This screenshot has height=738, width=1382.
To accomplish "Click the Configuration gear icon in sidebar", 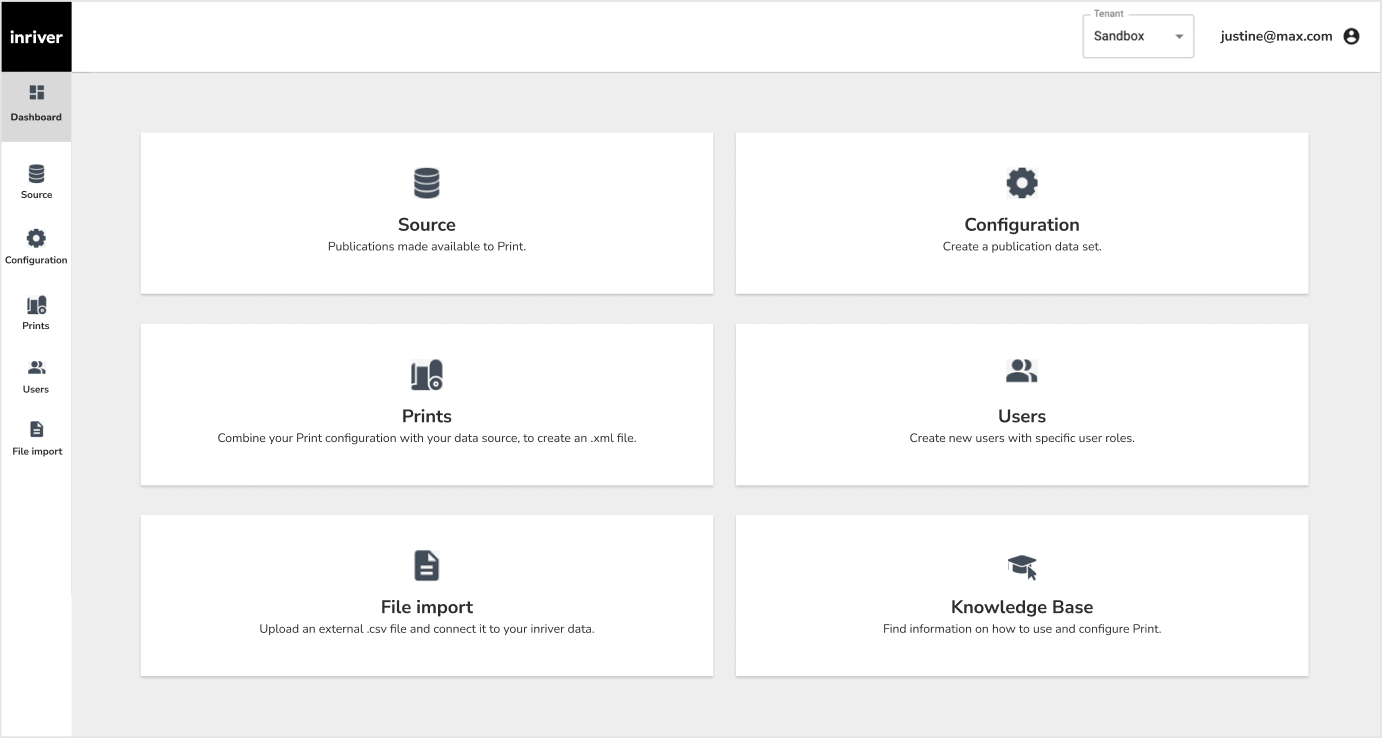I will point(36,238).
